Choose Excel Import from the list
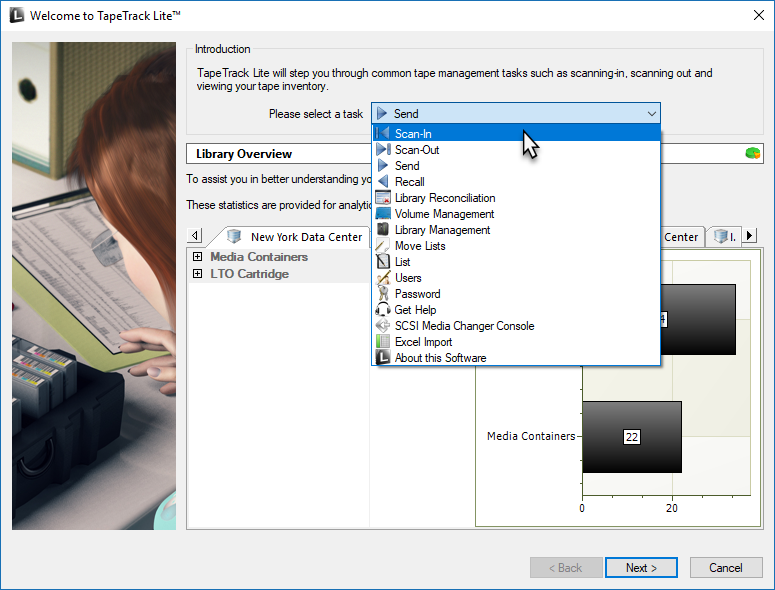The height and width of the screenshot is (590, 775). (x=516, y=341)
